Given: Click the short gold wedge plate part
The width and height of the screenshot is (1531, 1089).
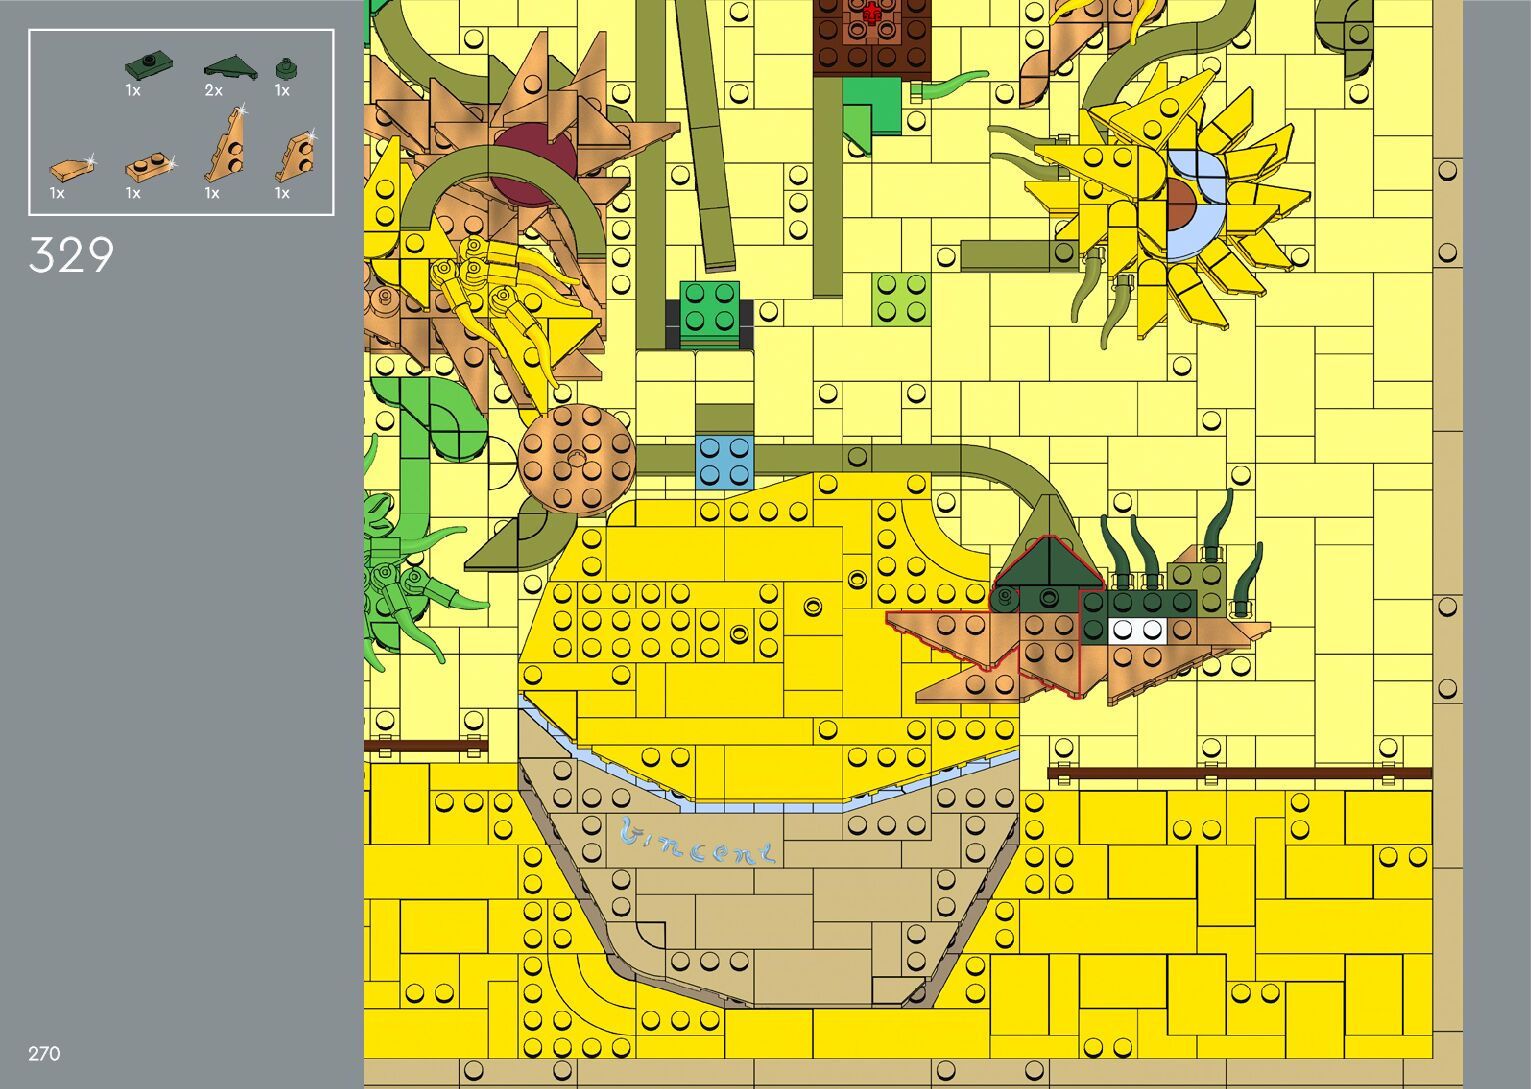Looking at the screenshot, I should click(x=298, y=155).
